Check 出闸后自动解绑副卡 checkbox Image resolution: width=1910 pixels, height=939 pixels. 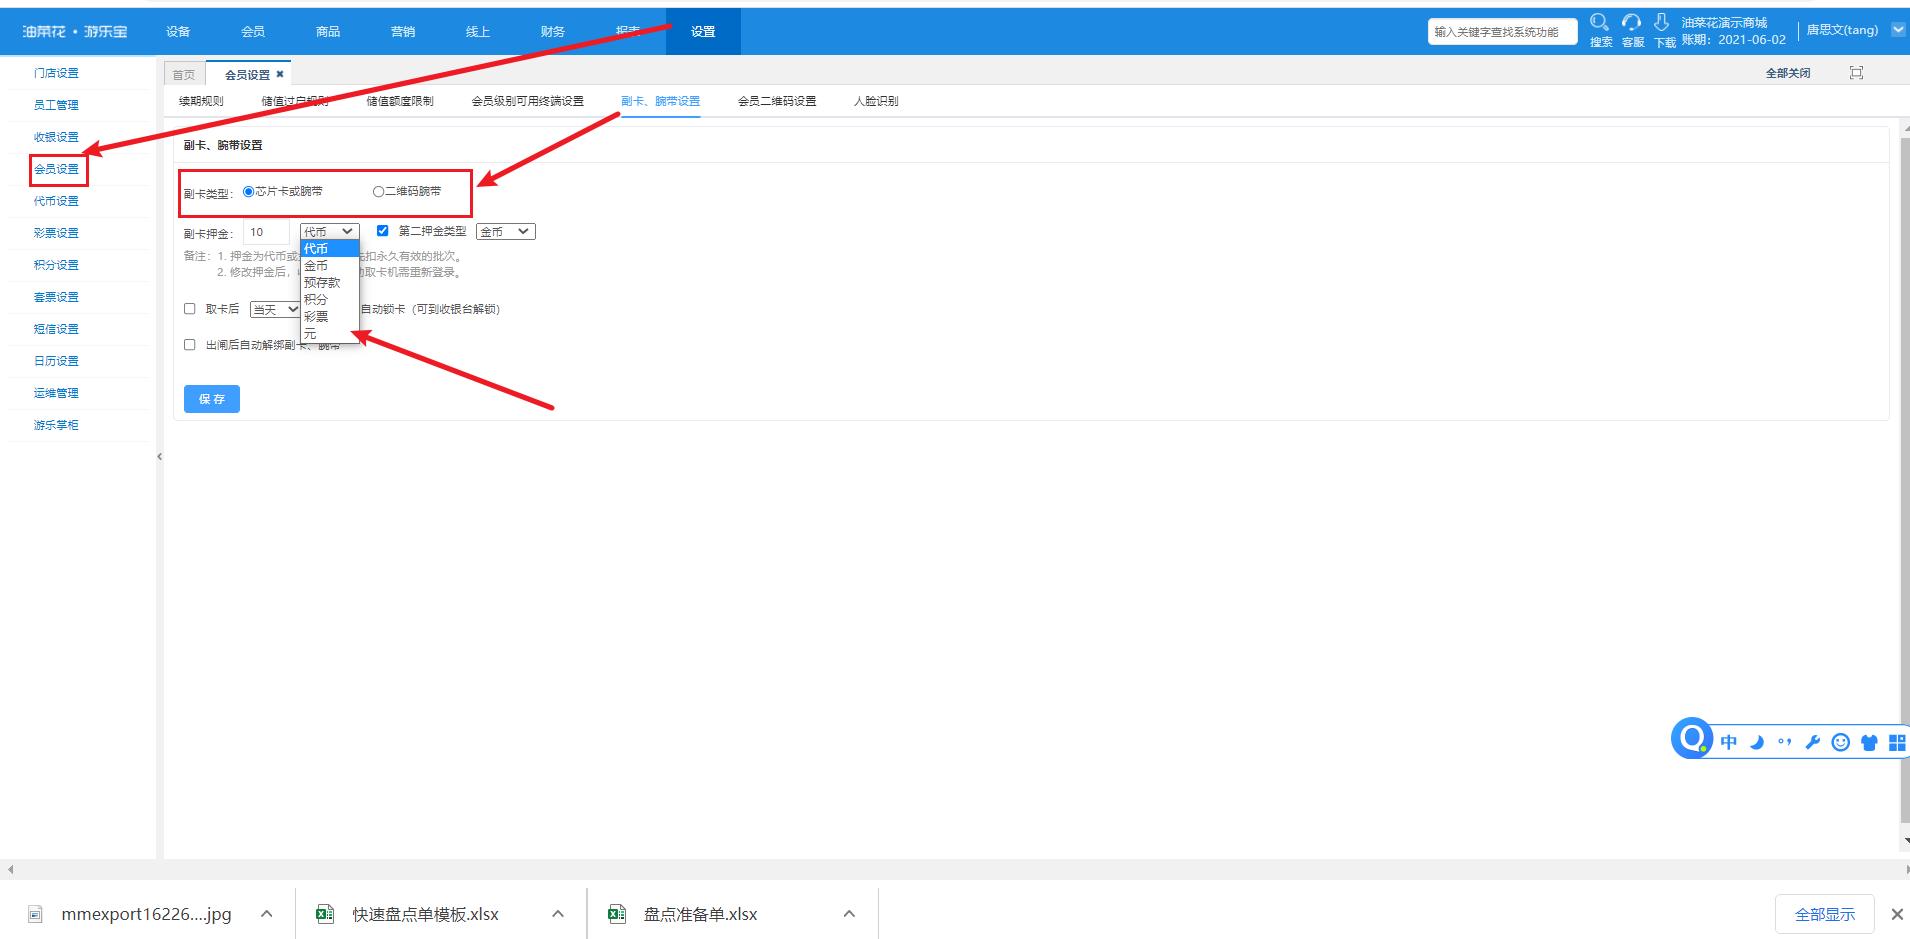(190, 345)
